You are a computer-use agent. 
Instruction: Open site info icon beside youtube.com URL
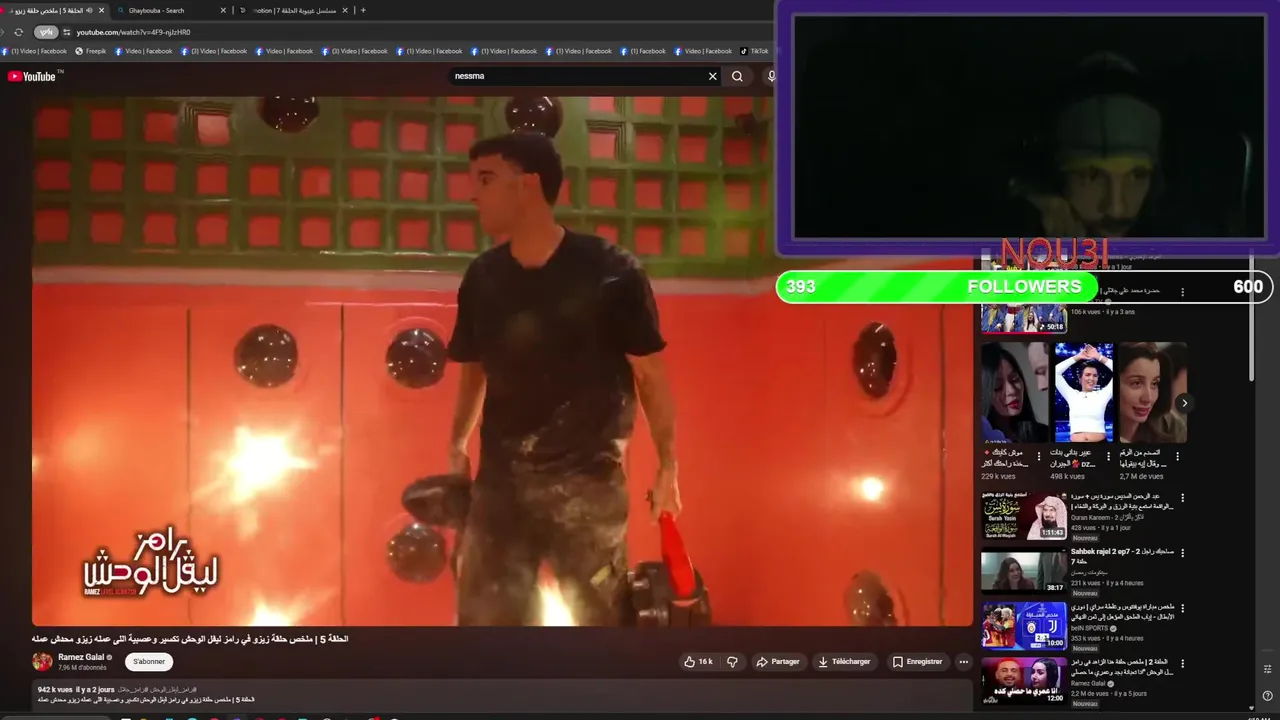click(x=67, y=32)
